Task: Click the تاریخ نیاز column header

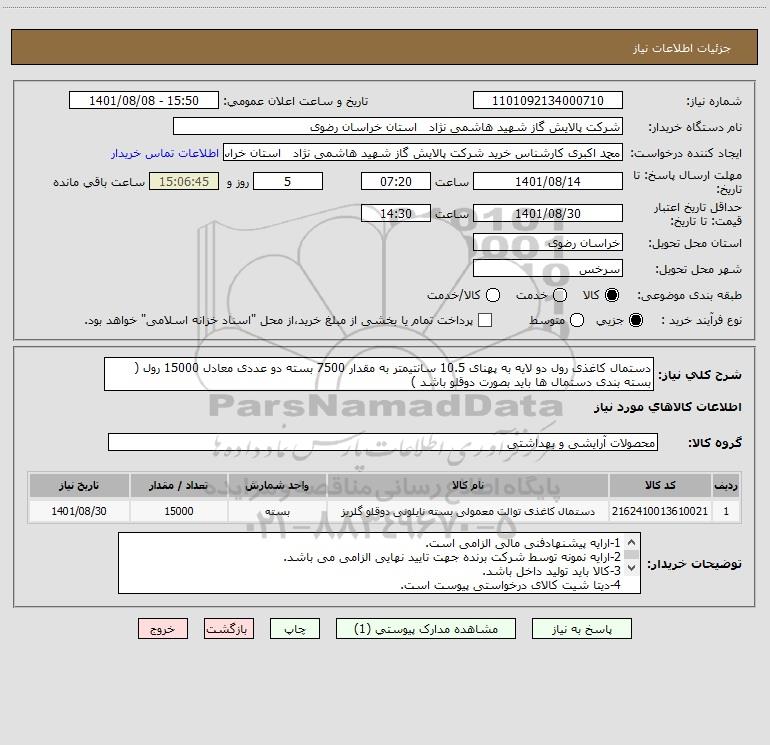Action: (x=79, y=485)
